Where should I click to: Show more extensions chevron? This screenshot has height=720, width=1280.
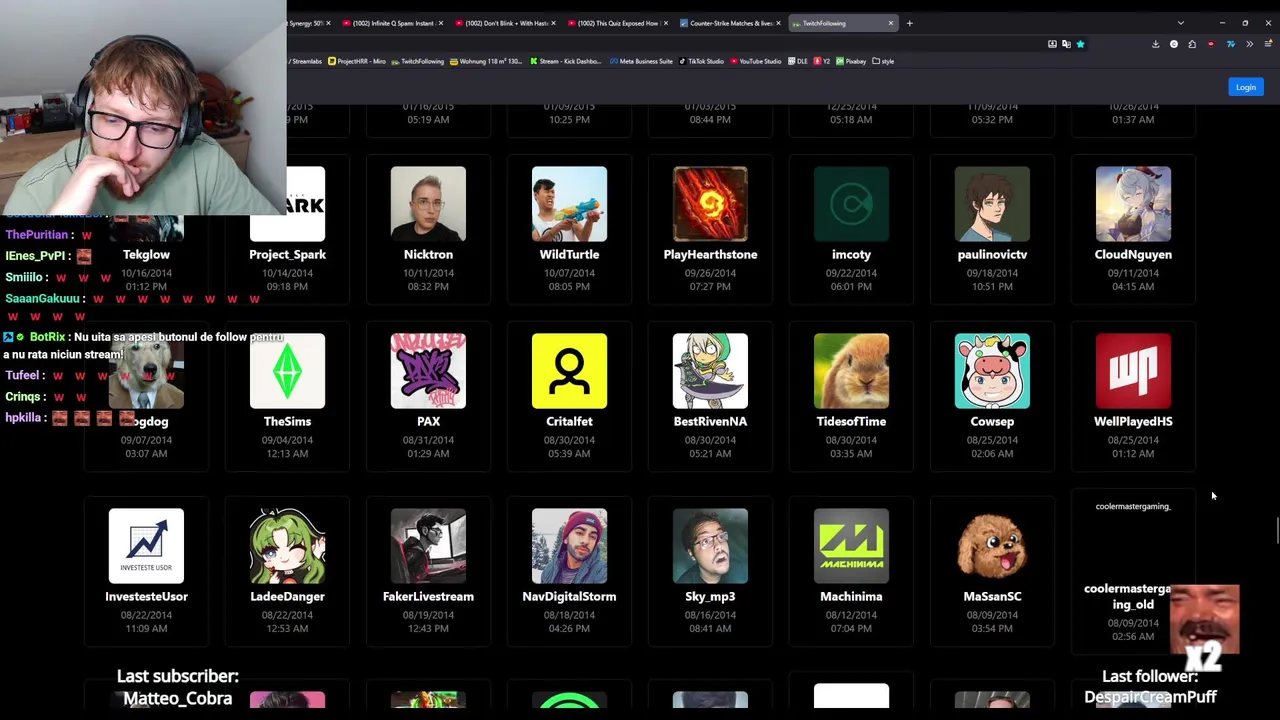click(x=1249, y=44)
